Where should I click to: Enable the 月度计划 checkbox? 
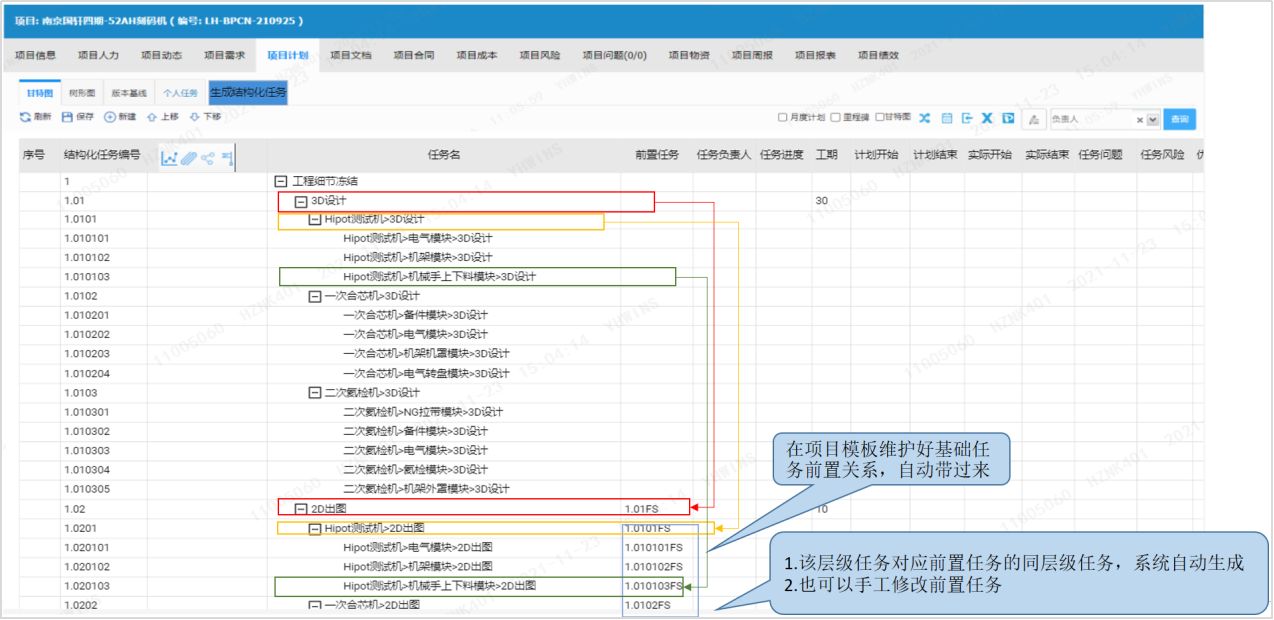(x=783, y=117)
